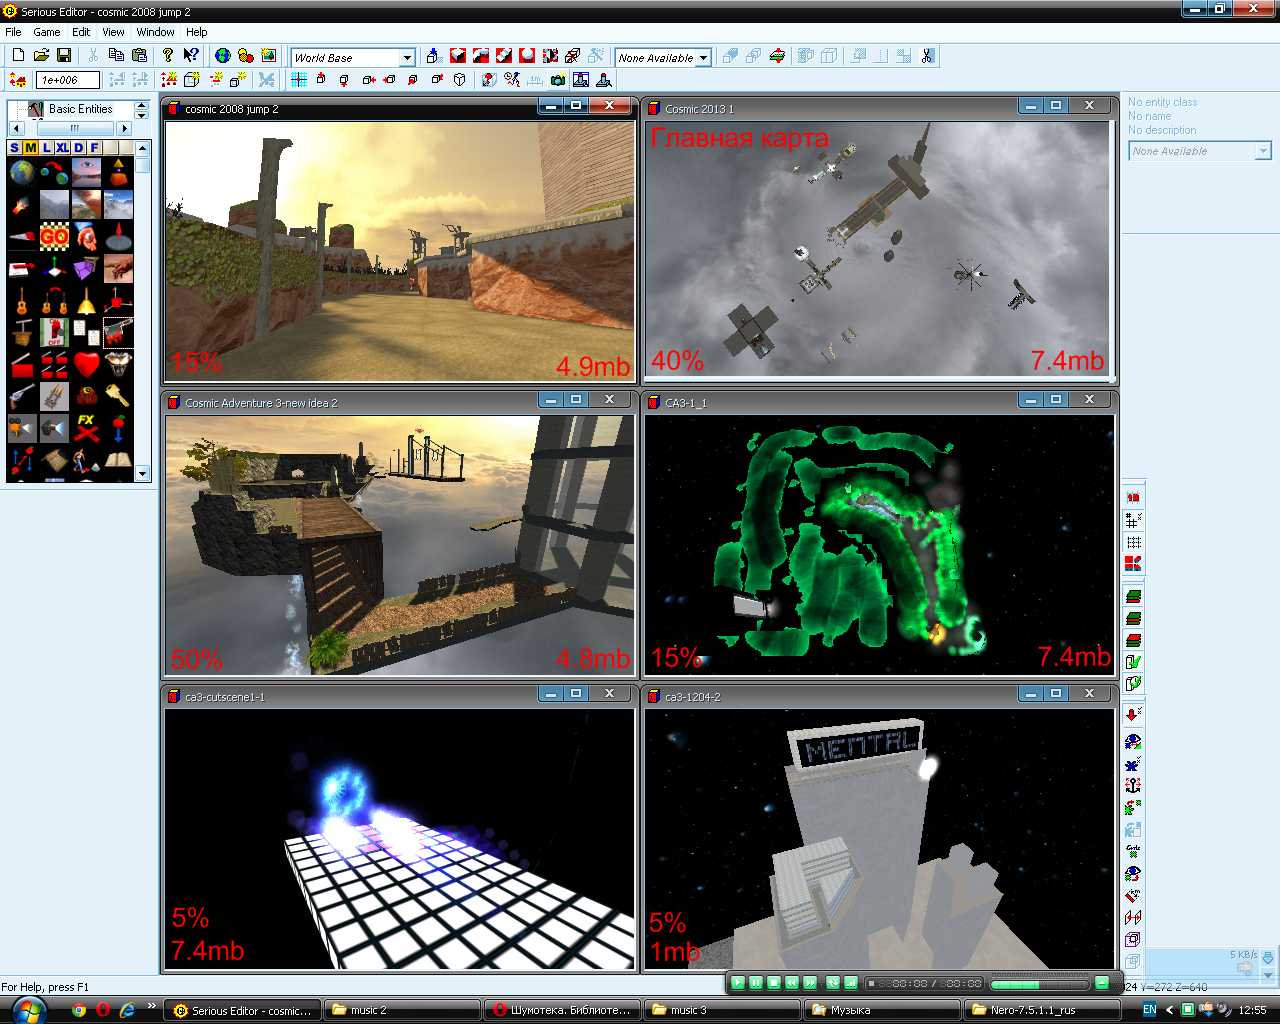Toggle the blue grid icon in the second toolbar
1280x1024 pixels.
click(x=299, y=80)
